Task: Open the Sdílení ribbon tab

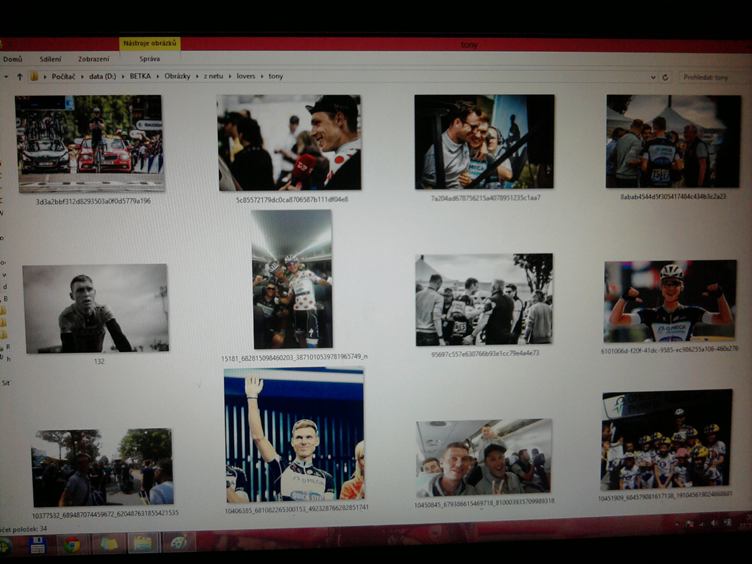Action: [x=50, y=59]
